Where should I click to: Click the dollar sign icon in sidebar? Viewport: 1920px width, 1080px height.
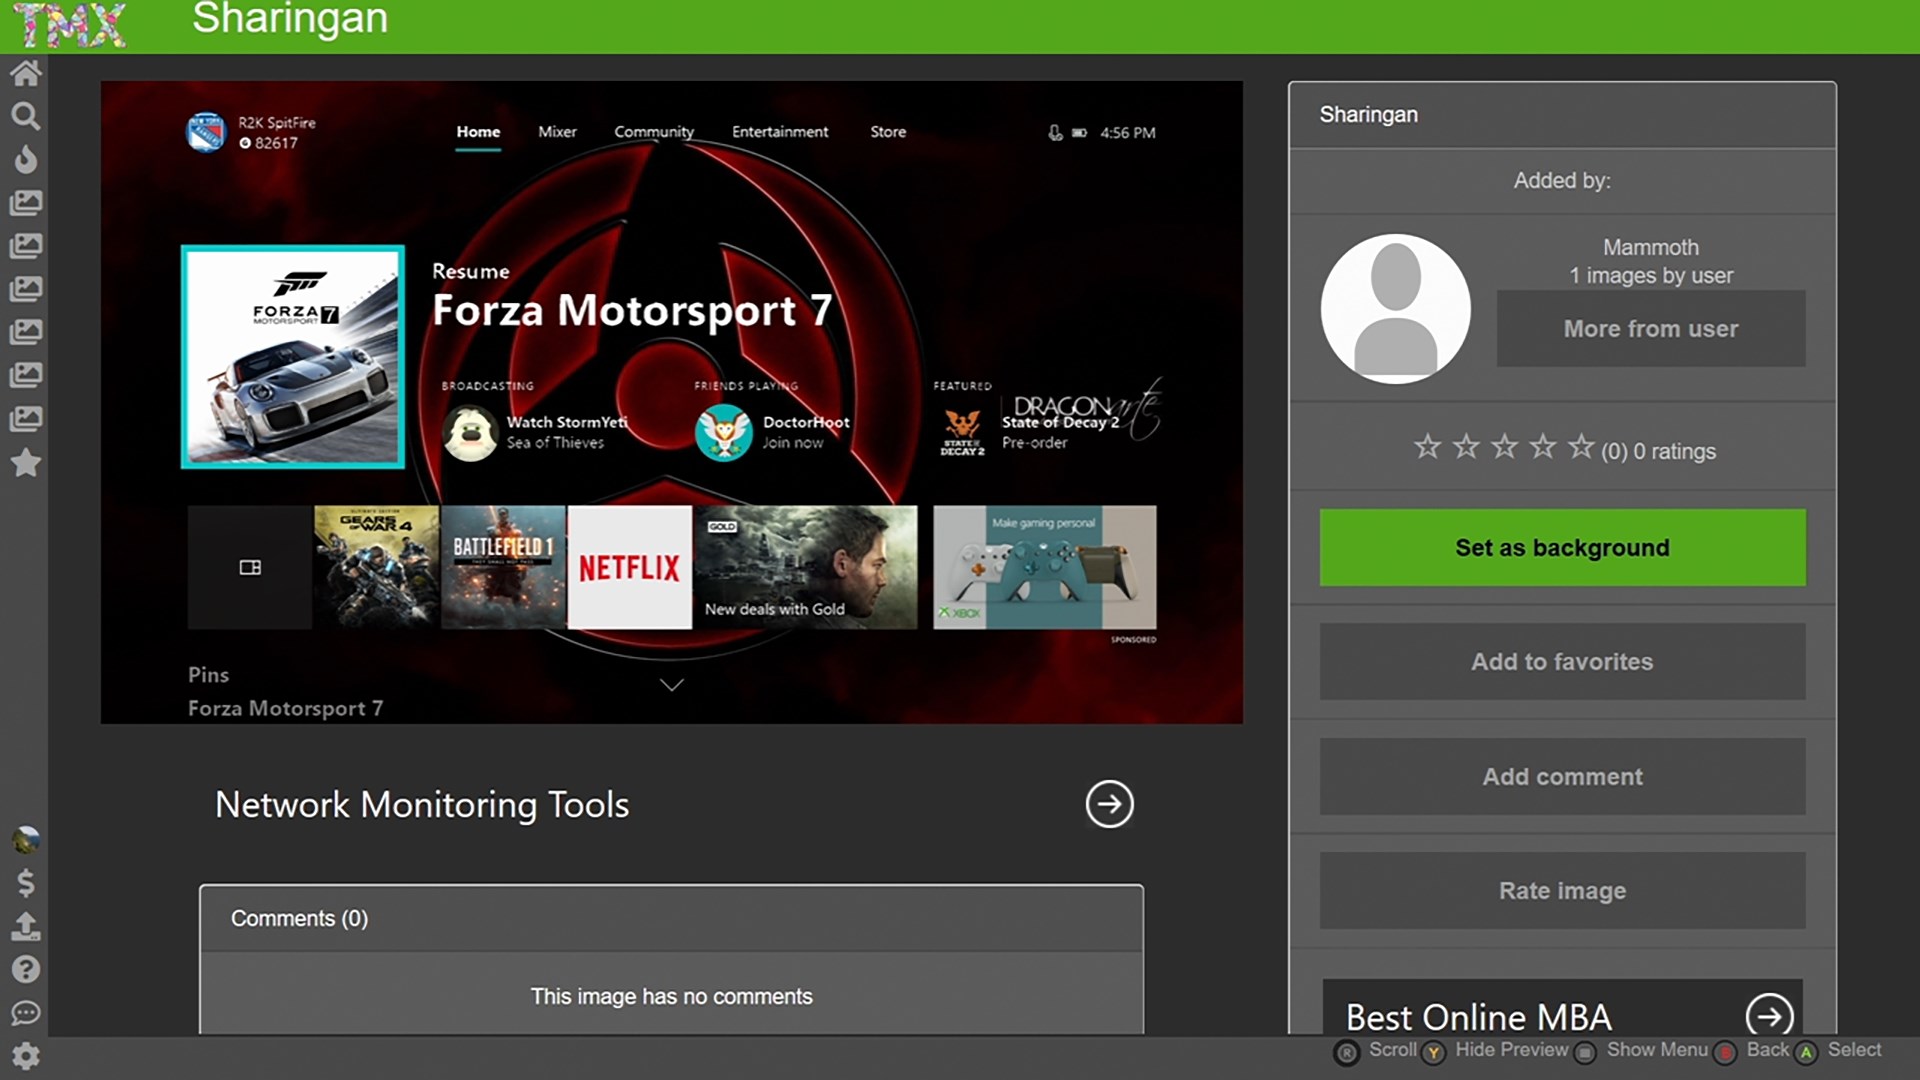(x=25, y=883)
